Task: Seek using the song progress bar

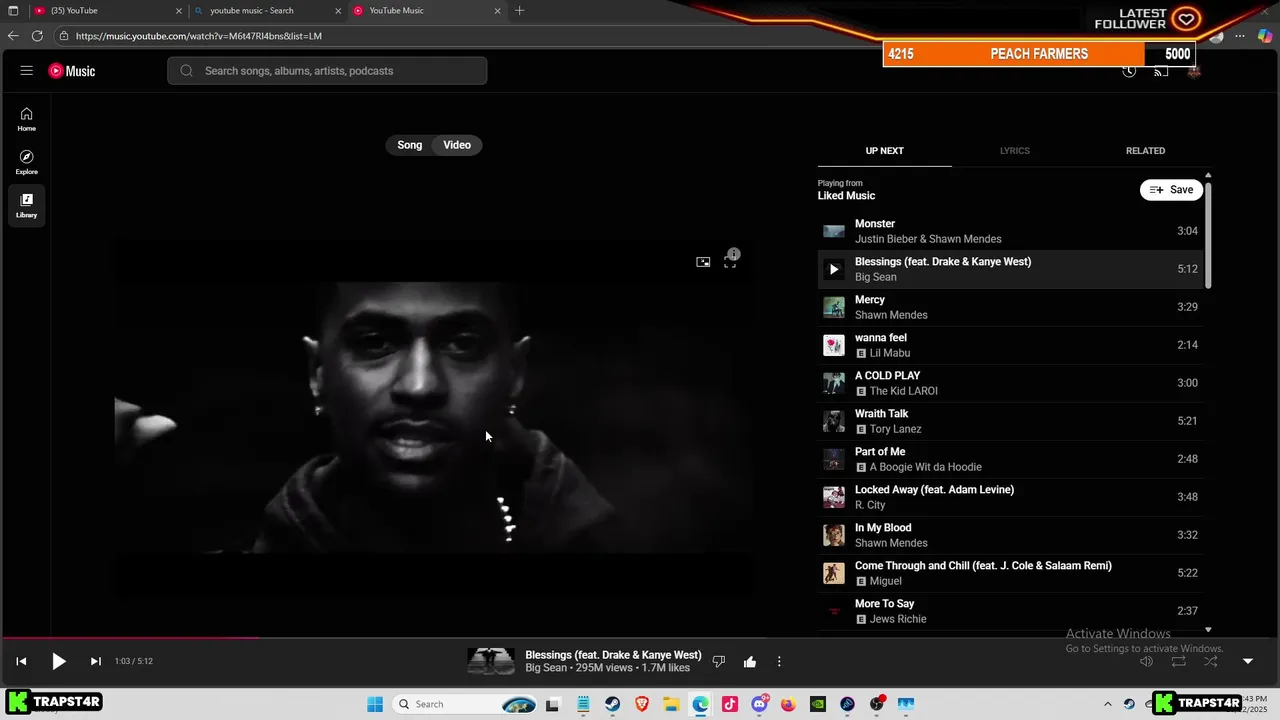Action: pos(640,637)
